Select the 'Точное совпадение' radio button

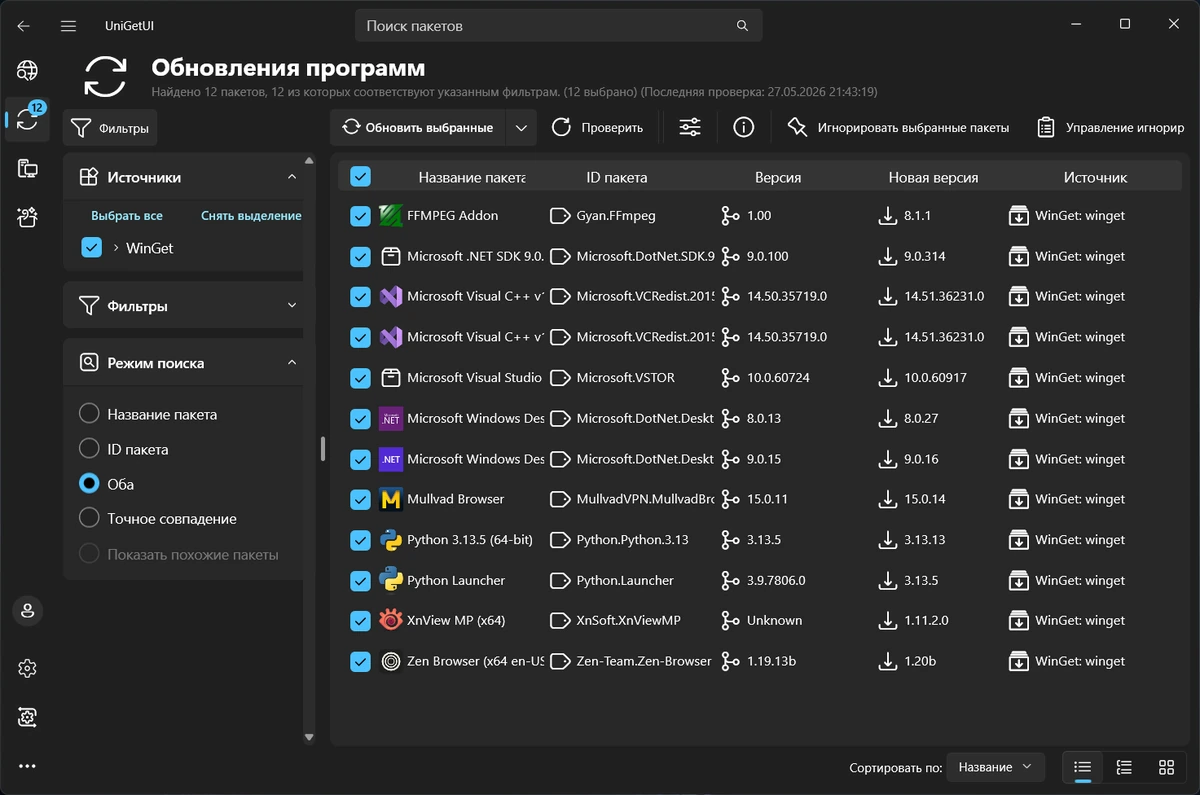coord(89,519)
